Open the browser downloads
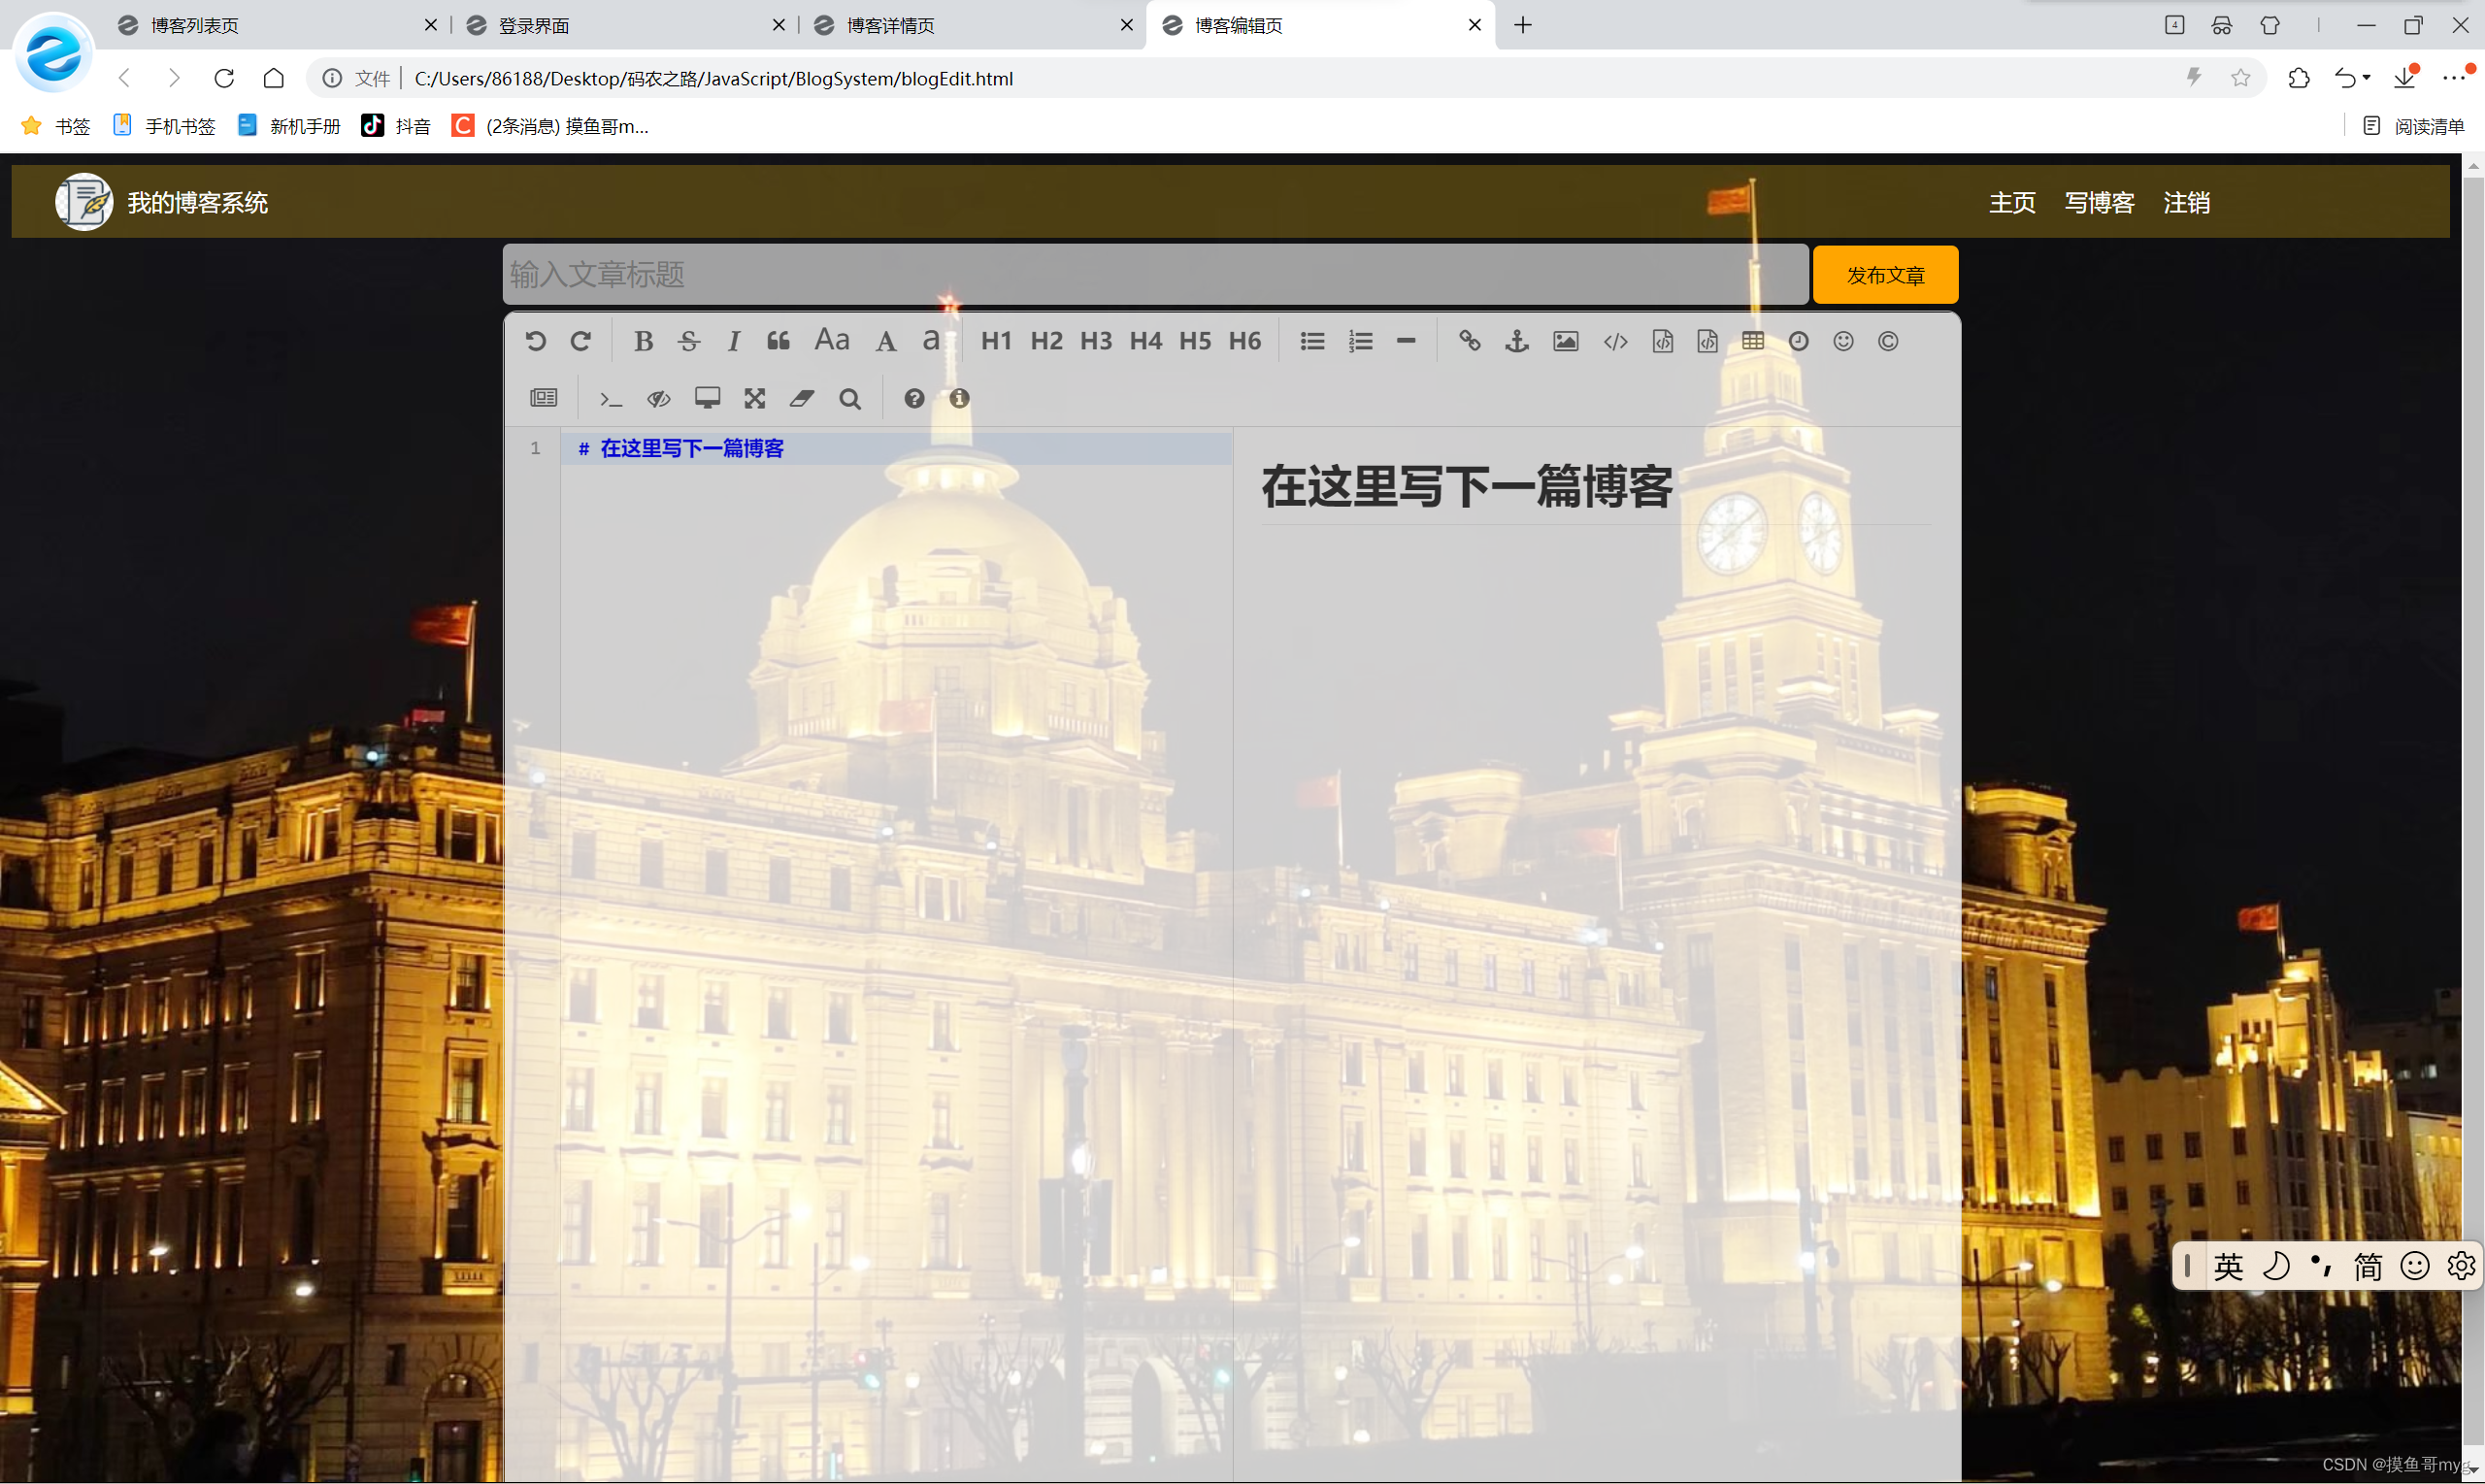Screen dimensions: 2485x1484 [2405, 78]
